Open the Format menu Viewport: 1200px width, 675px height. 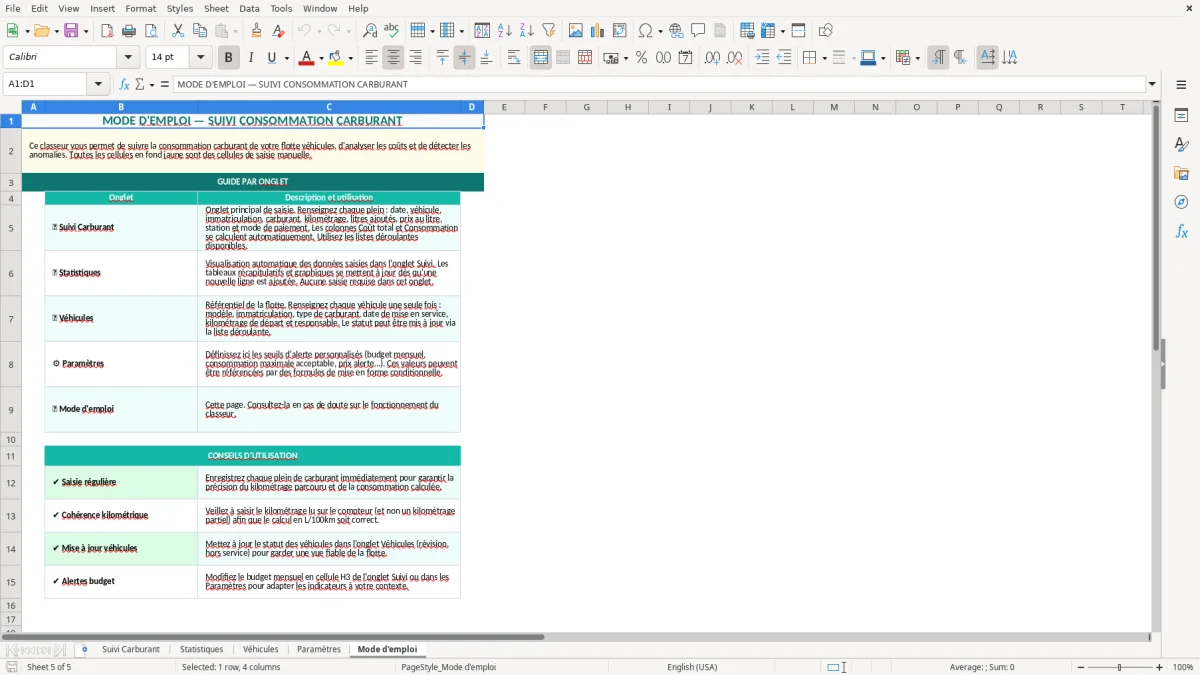point(141,8)
